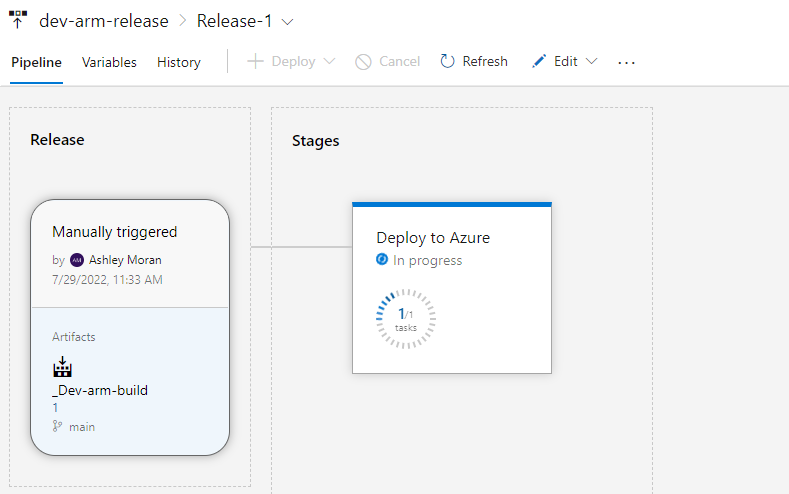Image resolution: width=789 pixels, height=494 pixels.
Task: Expand the Release-1 dropdown chevron
Action: click(289, 21)
